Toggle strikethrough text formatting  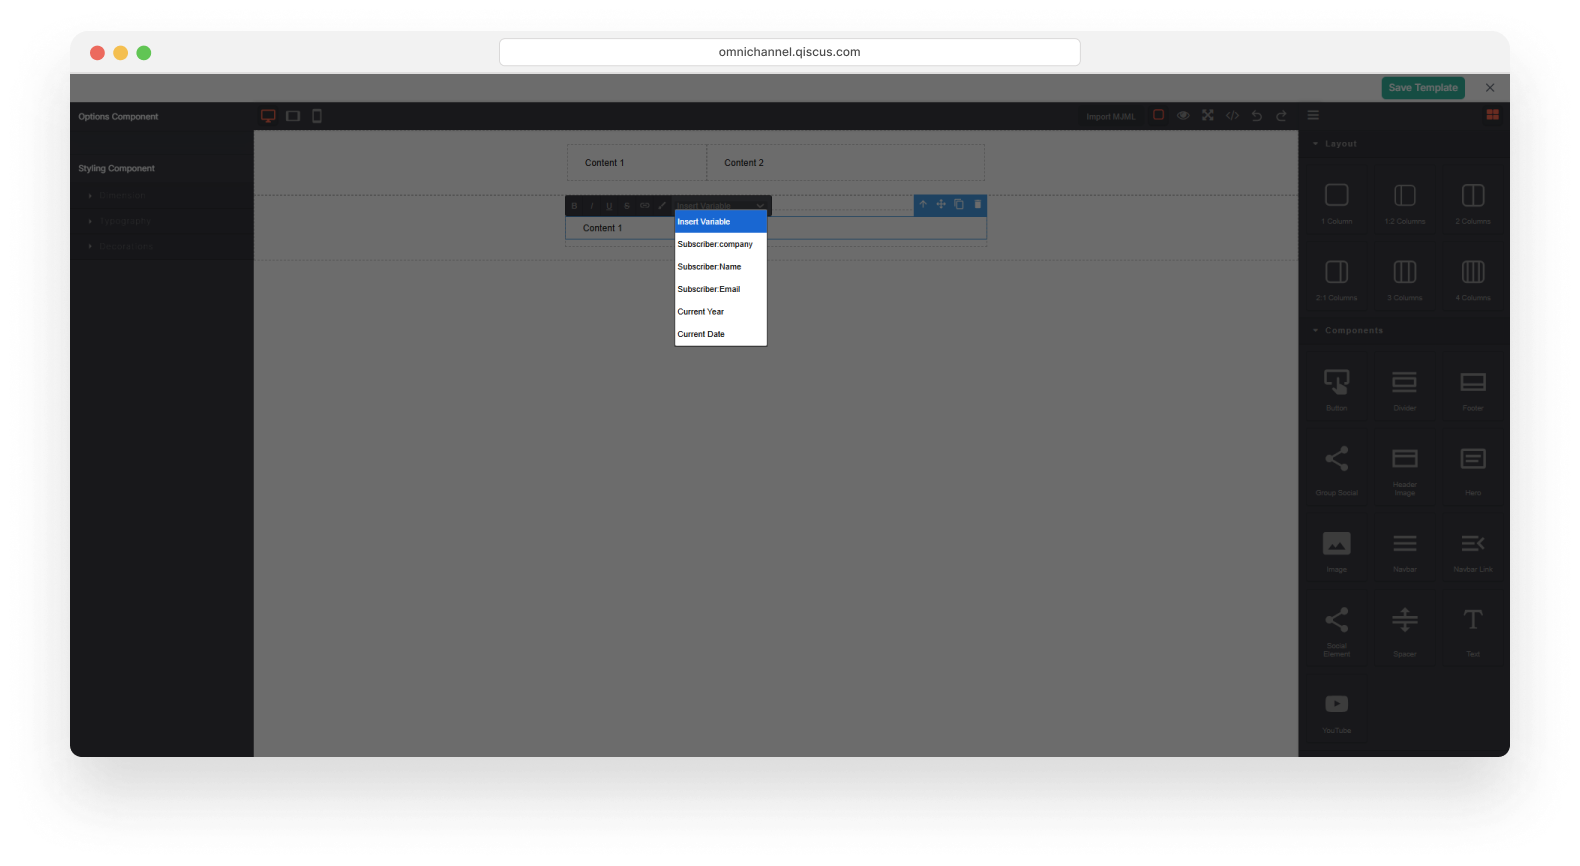[627, 206]
